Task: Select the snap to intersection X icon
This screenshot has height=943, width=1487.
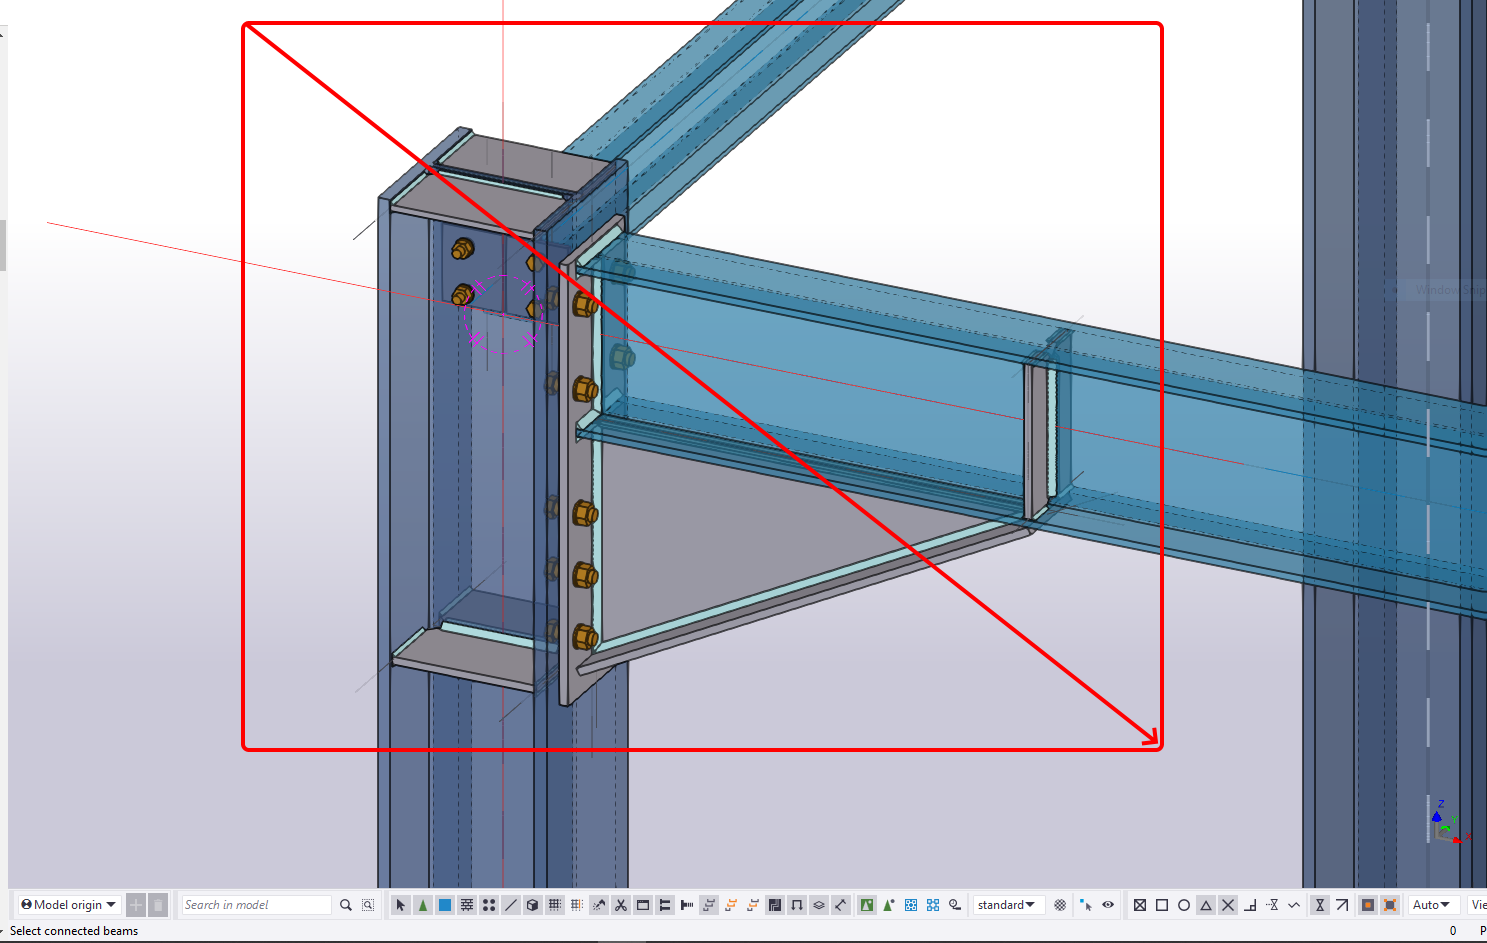Action: pyautogui.click(x=1228, y=905)
